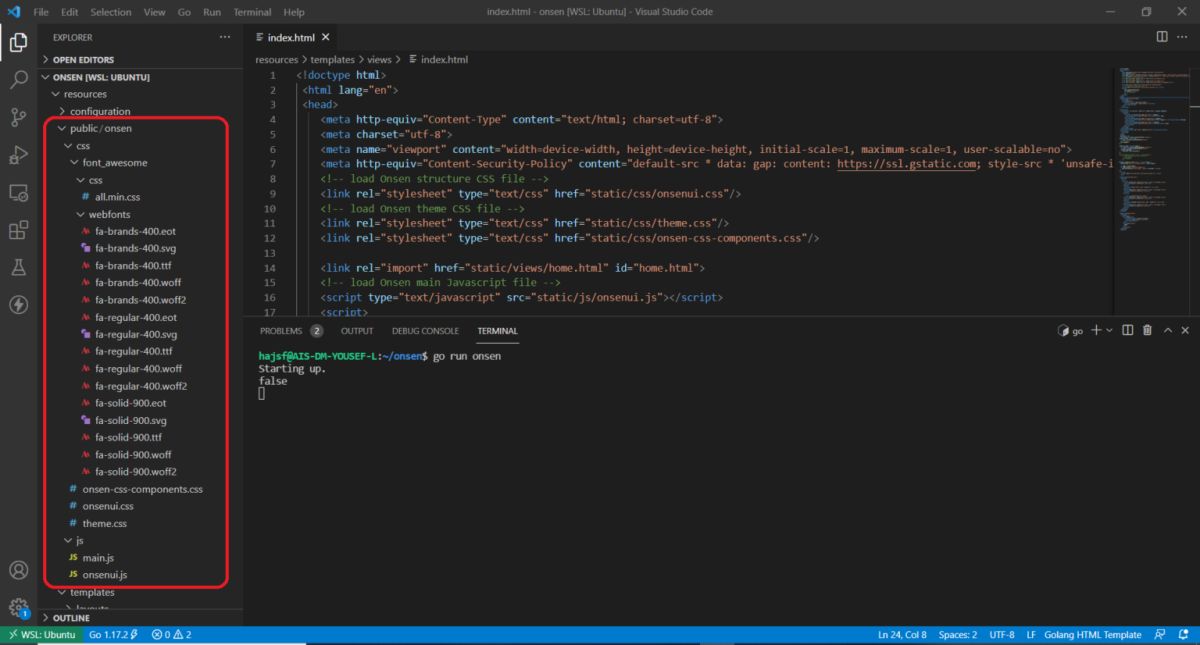
Task: Change indentation via Spaces: 2
Action: coord(958,635)
